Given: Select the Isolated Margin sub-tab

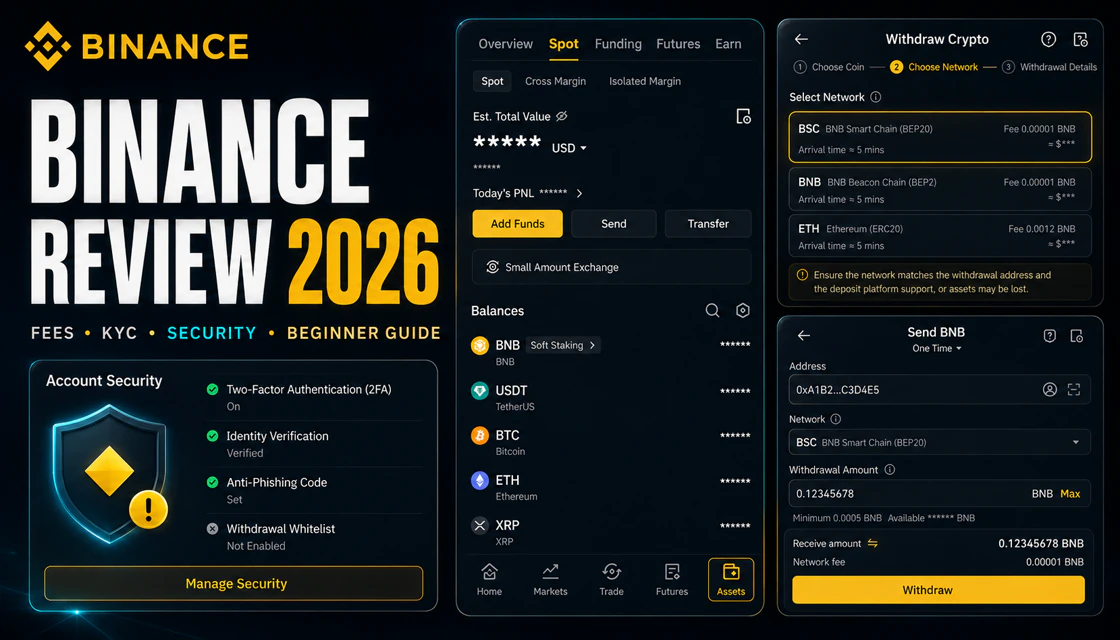Looking at the screenshot, I should click(644, 81).
